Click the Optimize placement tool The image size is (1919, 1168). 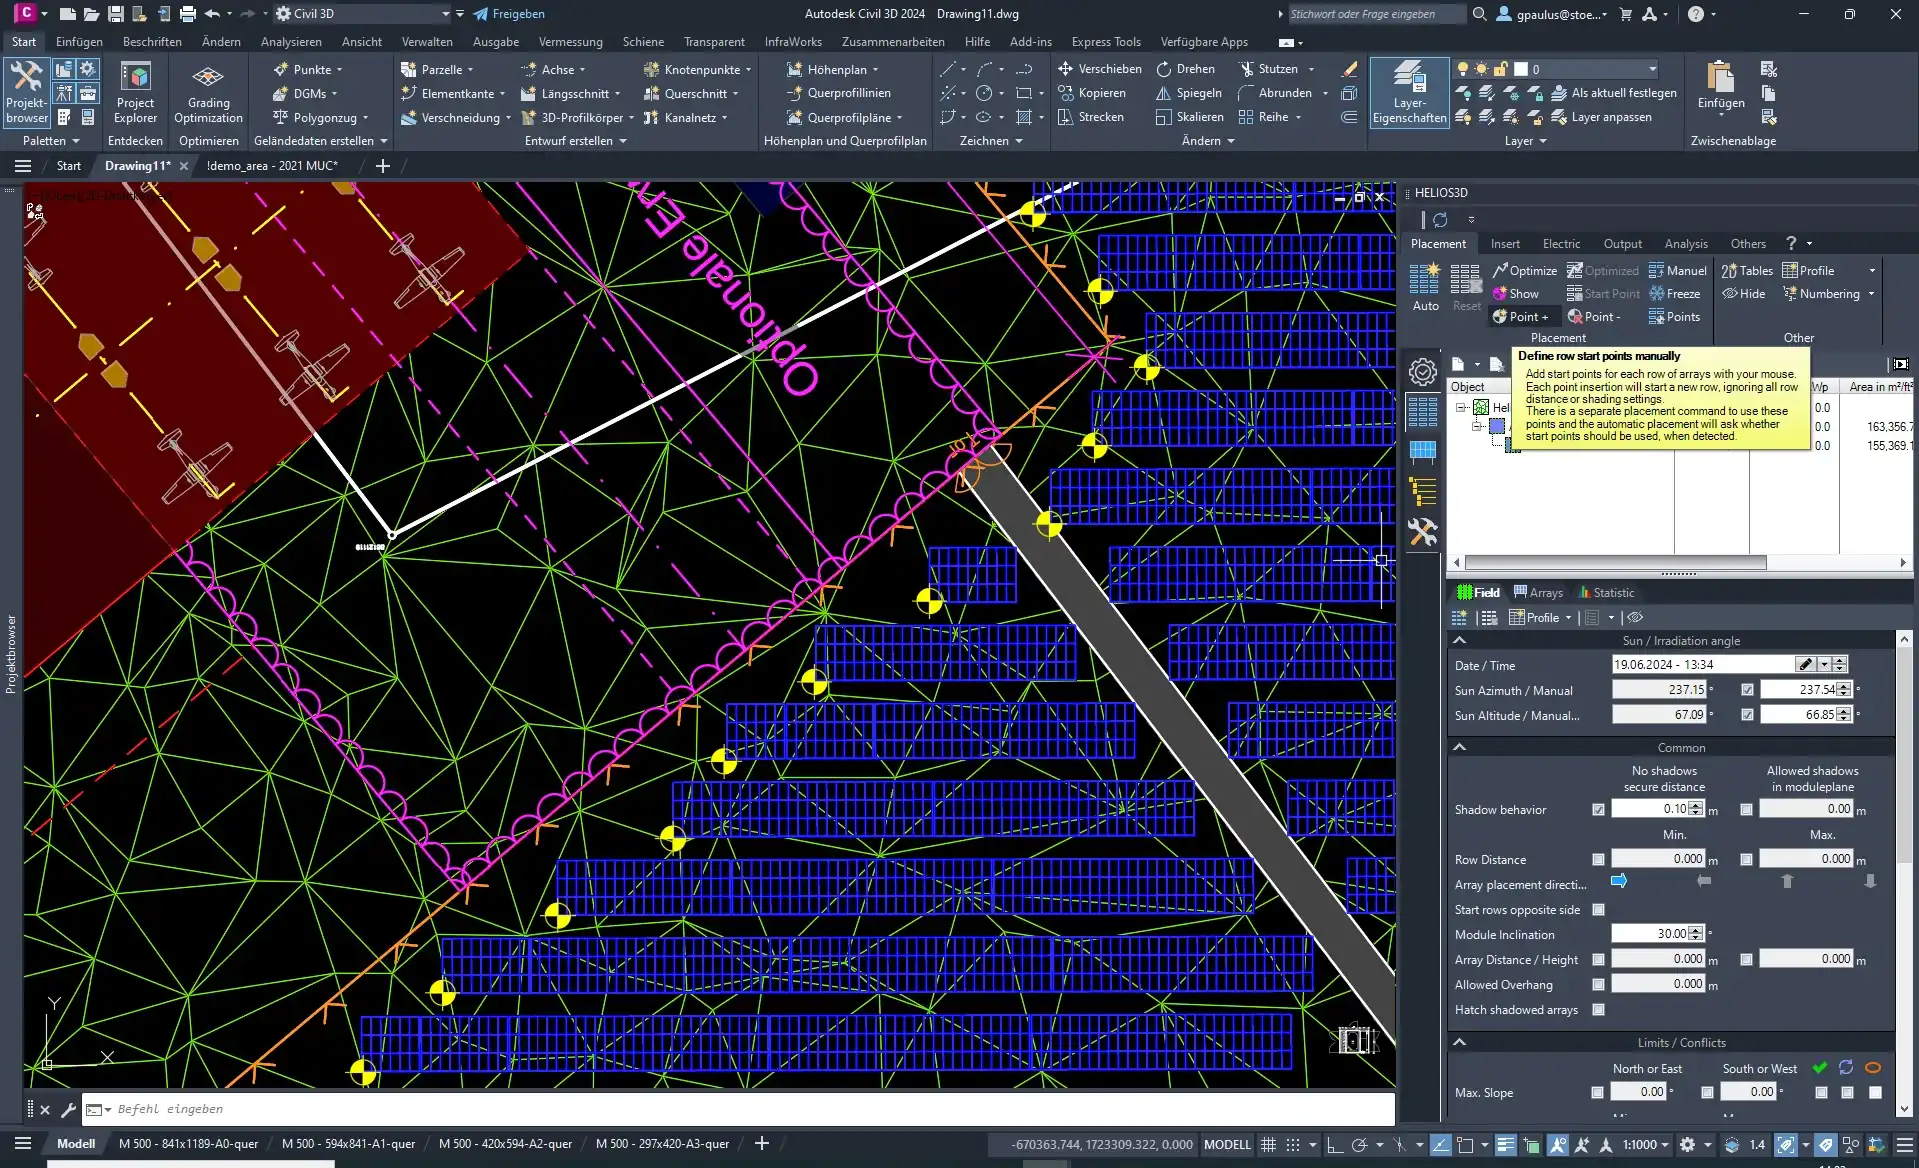pyautogui.click(x=1524, y=270)
